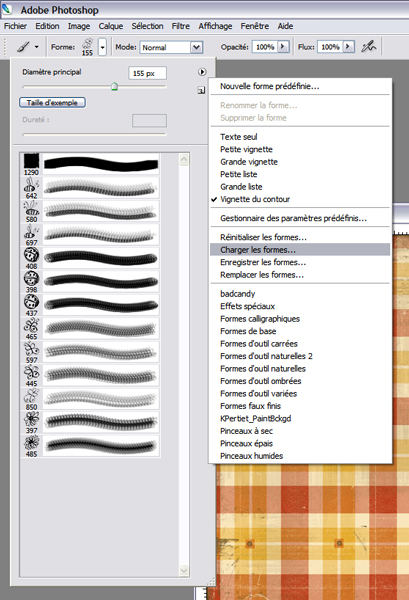Select the ladybug brush preset 408
The height and width of the screenshot is (600, 409).
(90, 258)
